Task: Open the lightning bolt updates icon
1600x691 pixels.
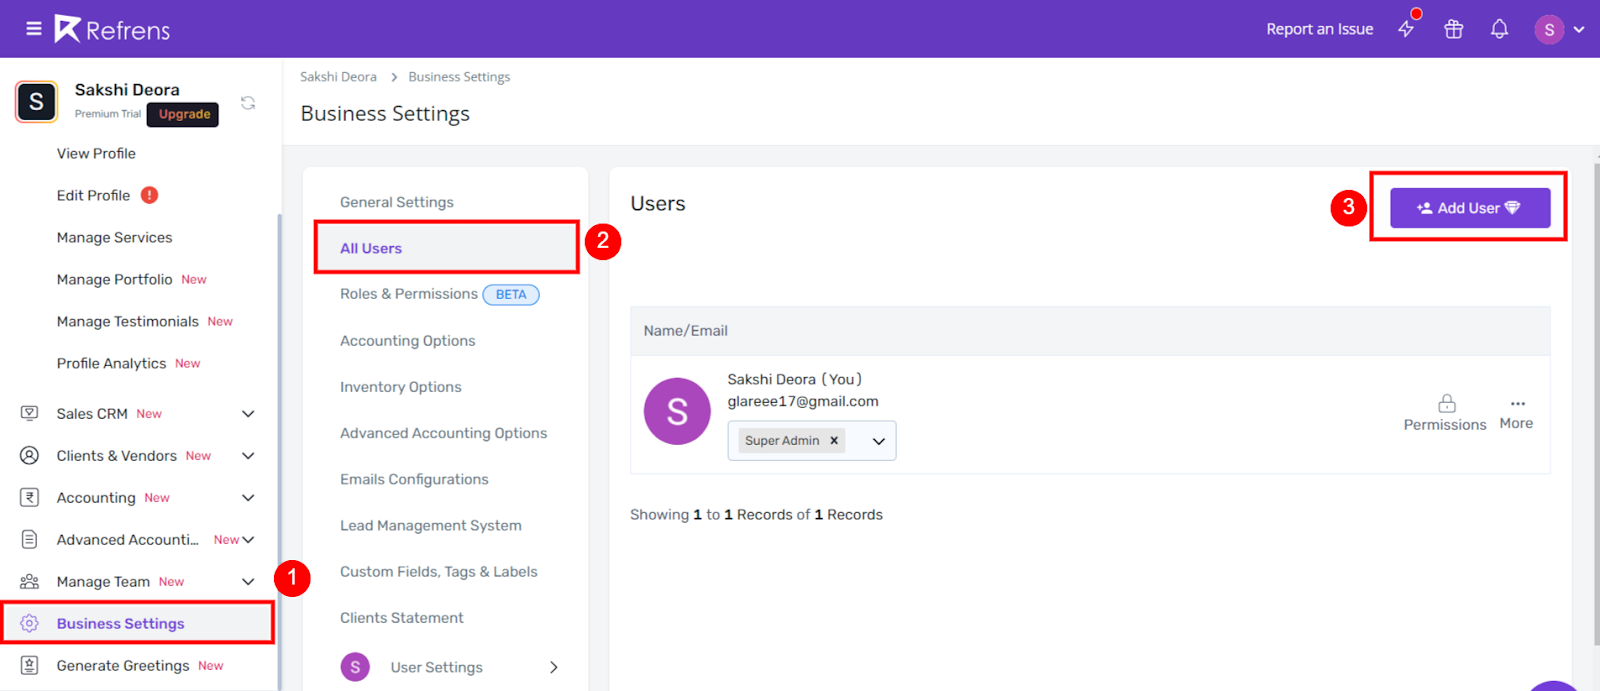Action: click(x=1406, y=29)
